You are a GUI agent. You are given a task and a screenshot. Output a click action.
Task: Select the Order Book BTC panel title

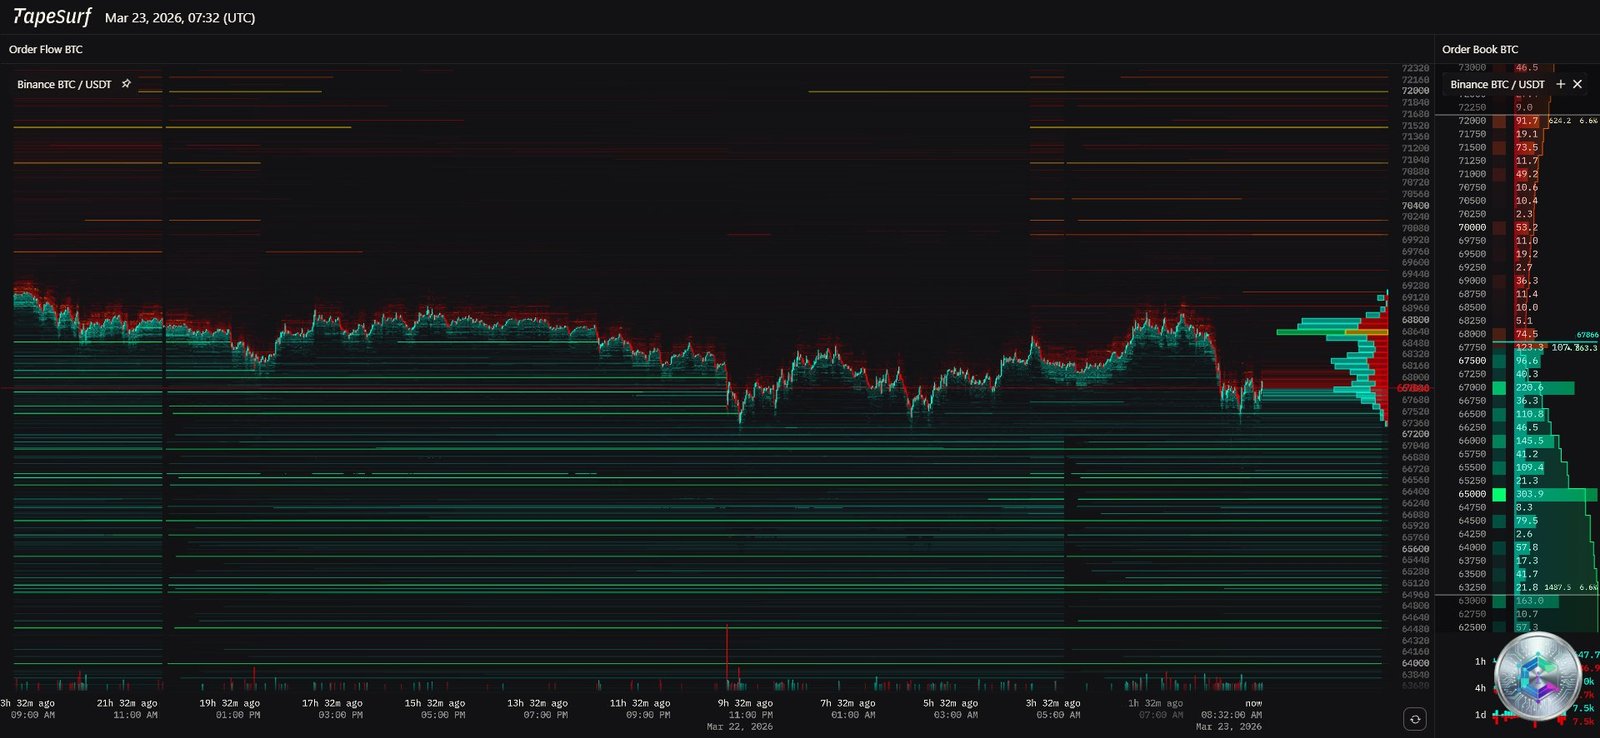[x=1480, y=49]
